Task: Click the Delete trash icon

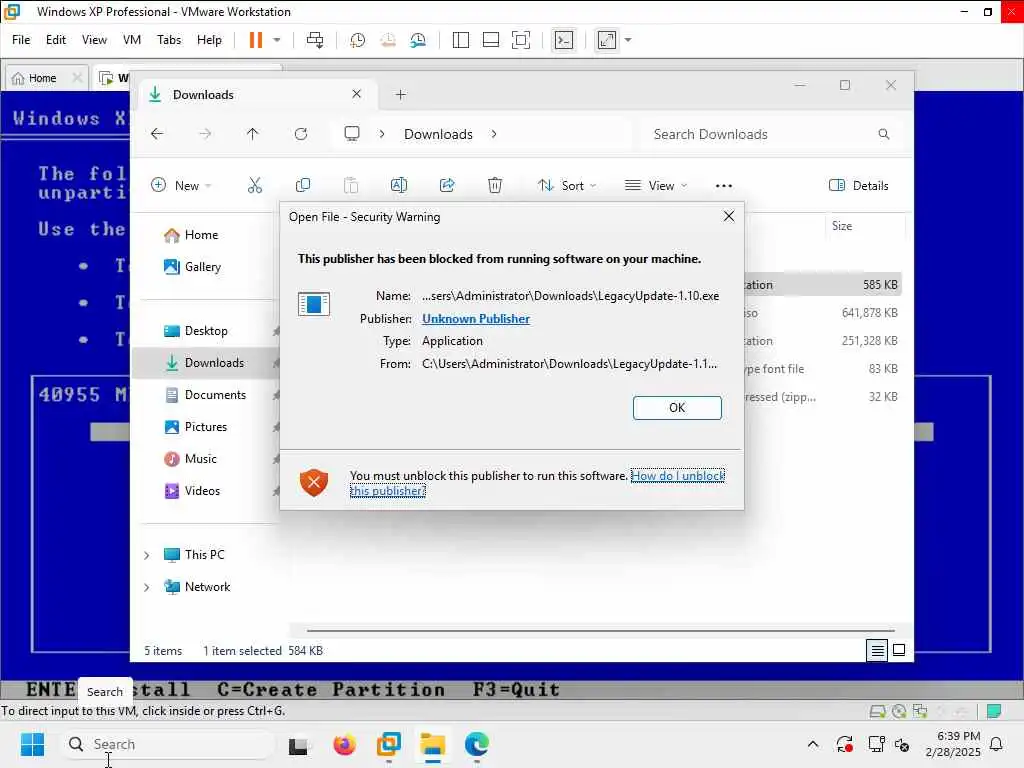Action: tap(495, 185)
